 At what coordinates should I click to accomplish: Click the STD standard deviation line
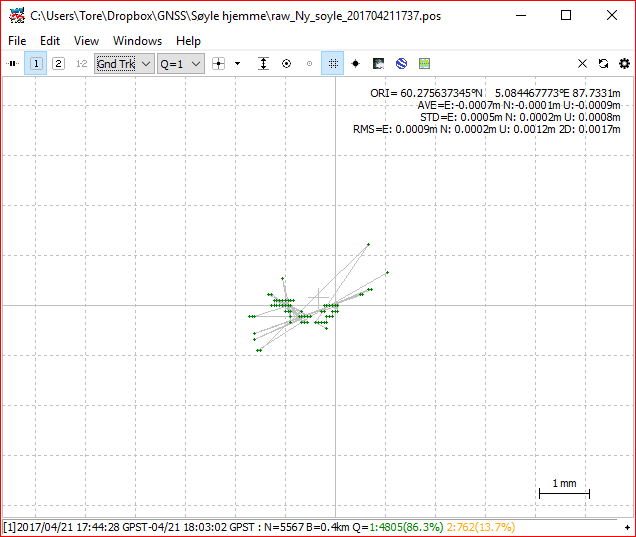point(520,118)
